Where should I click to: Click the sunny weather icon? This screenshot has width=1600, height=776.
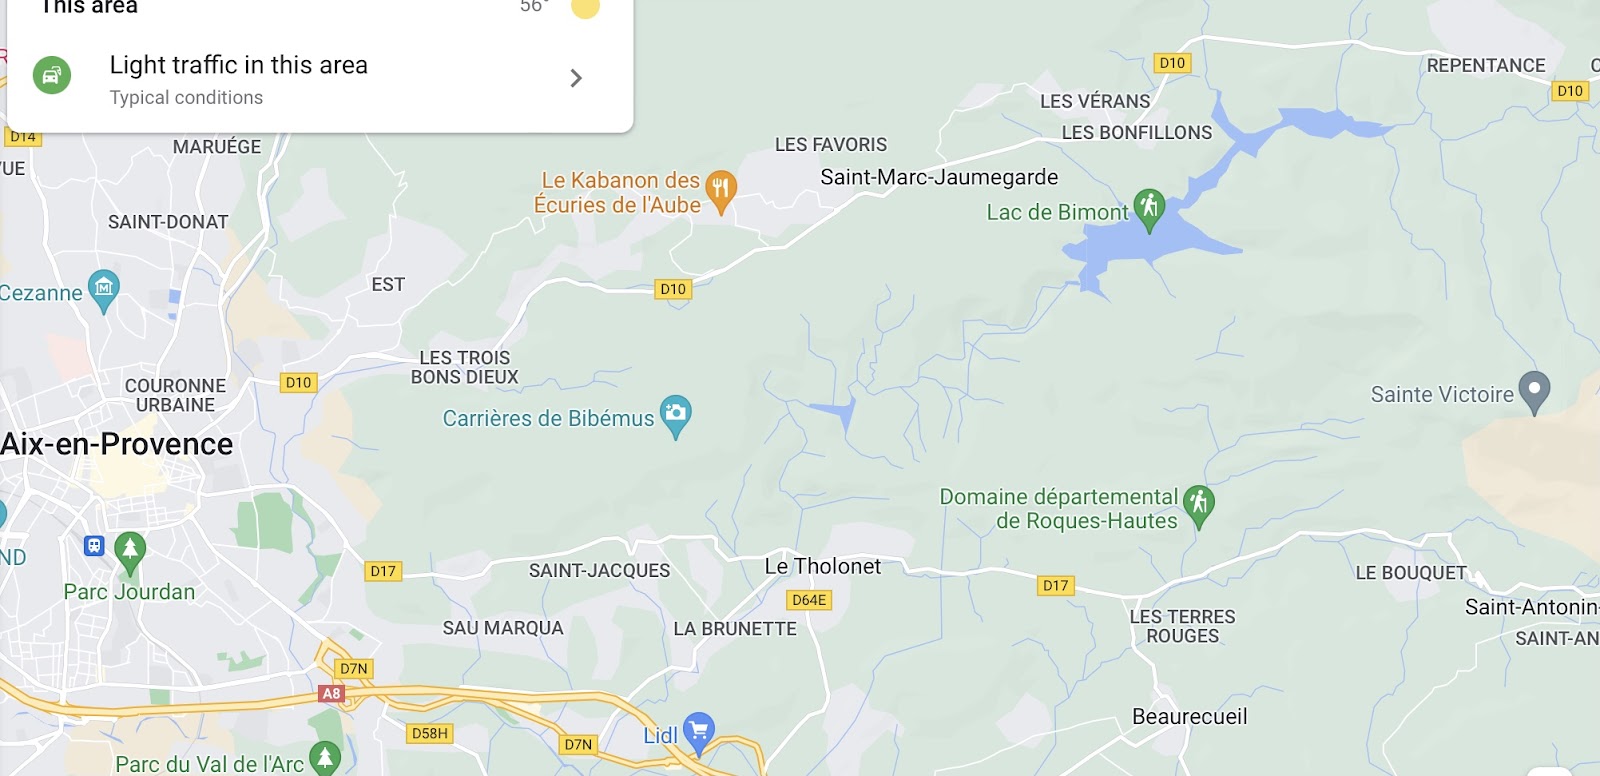(585, 6)
